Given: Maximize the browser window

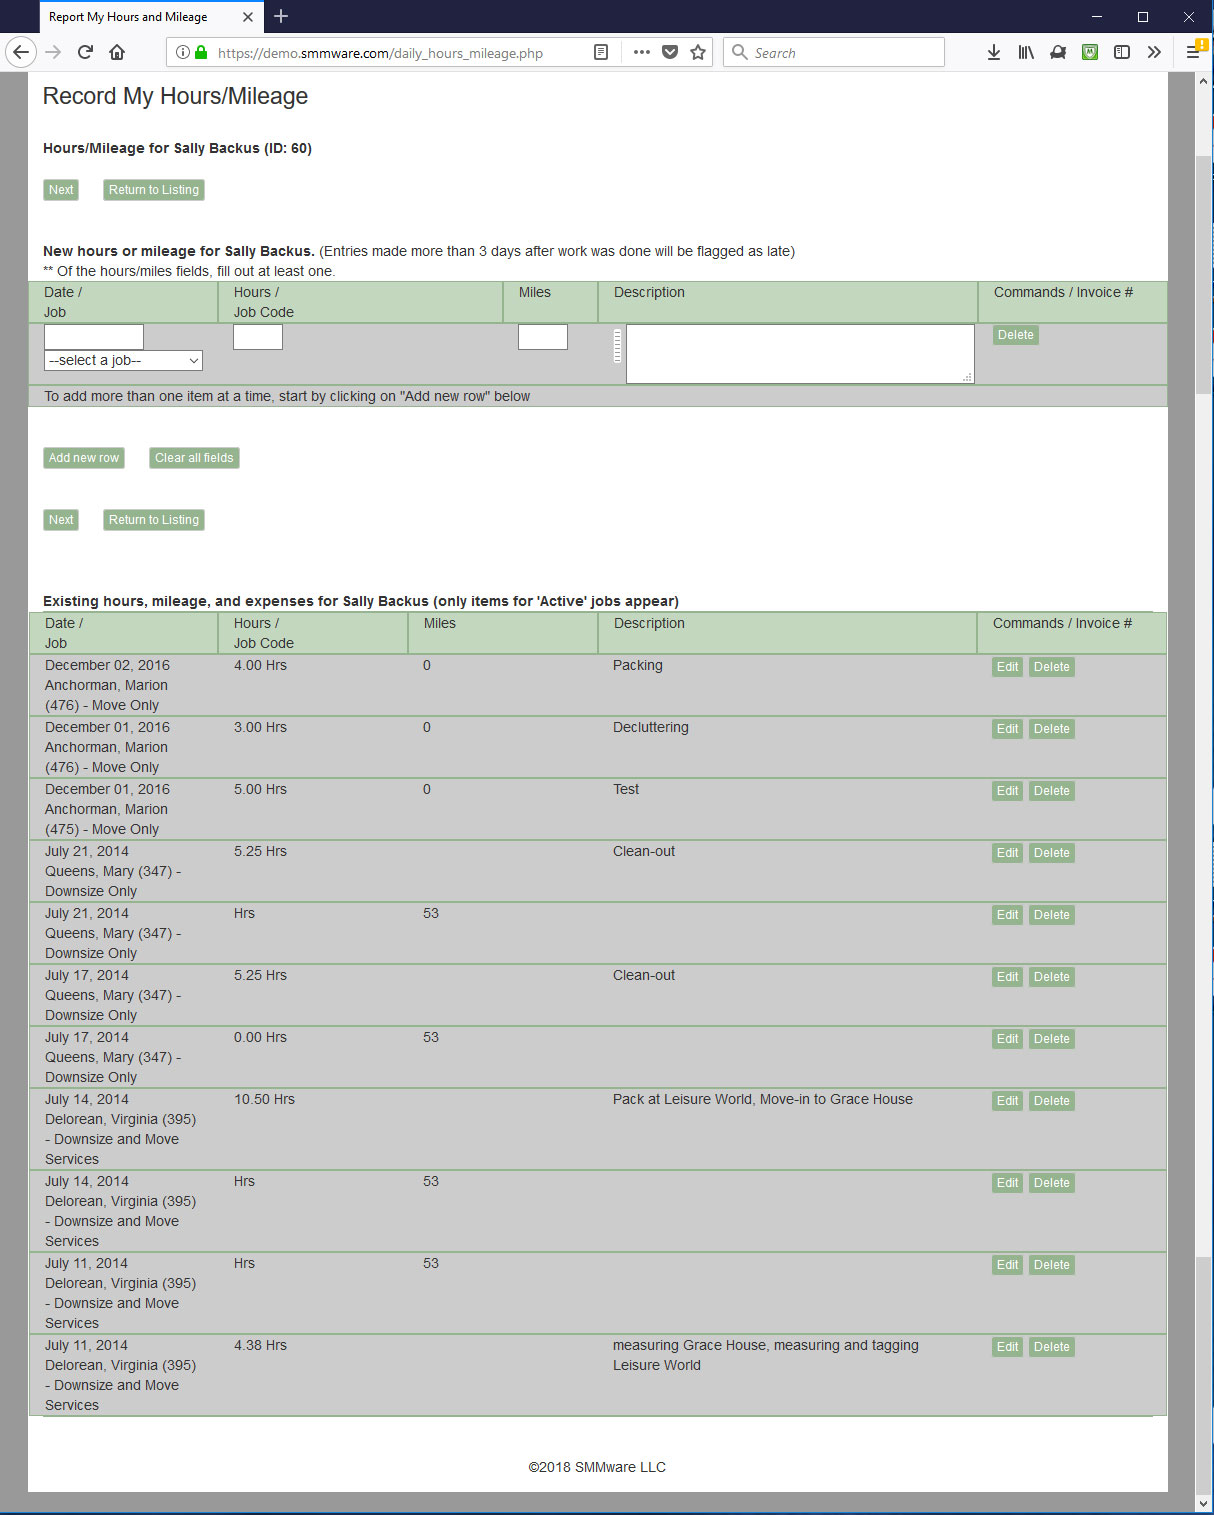Looking at the screenshot, I should coord(1143,17).
